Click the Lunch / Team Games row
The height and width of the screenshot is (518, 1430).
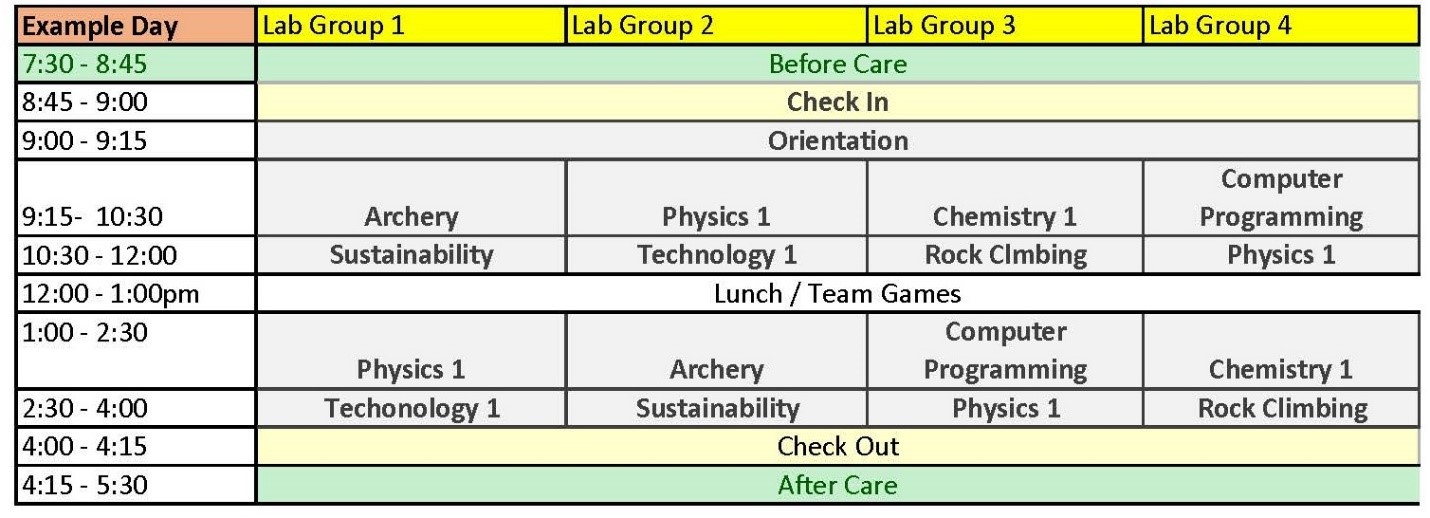pyautogui.click(x=838, y=293)
